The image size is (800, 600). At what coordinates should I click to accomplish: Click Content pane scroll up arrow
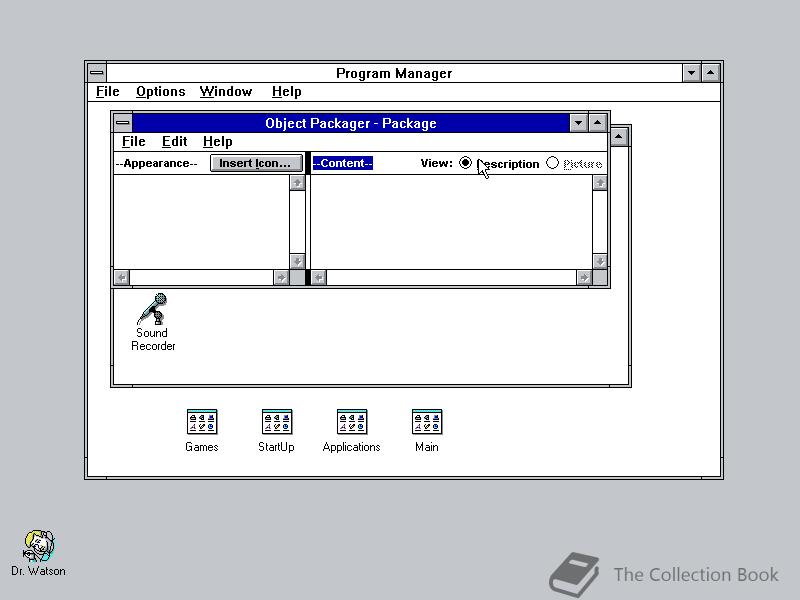coord(600,183)
